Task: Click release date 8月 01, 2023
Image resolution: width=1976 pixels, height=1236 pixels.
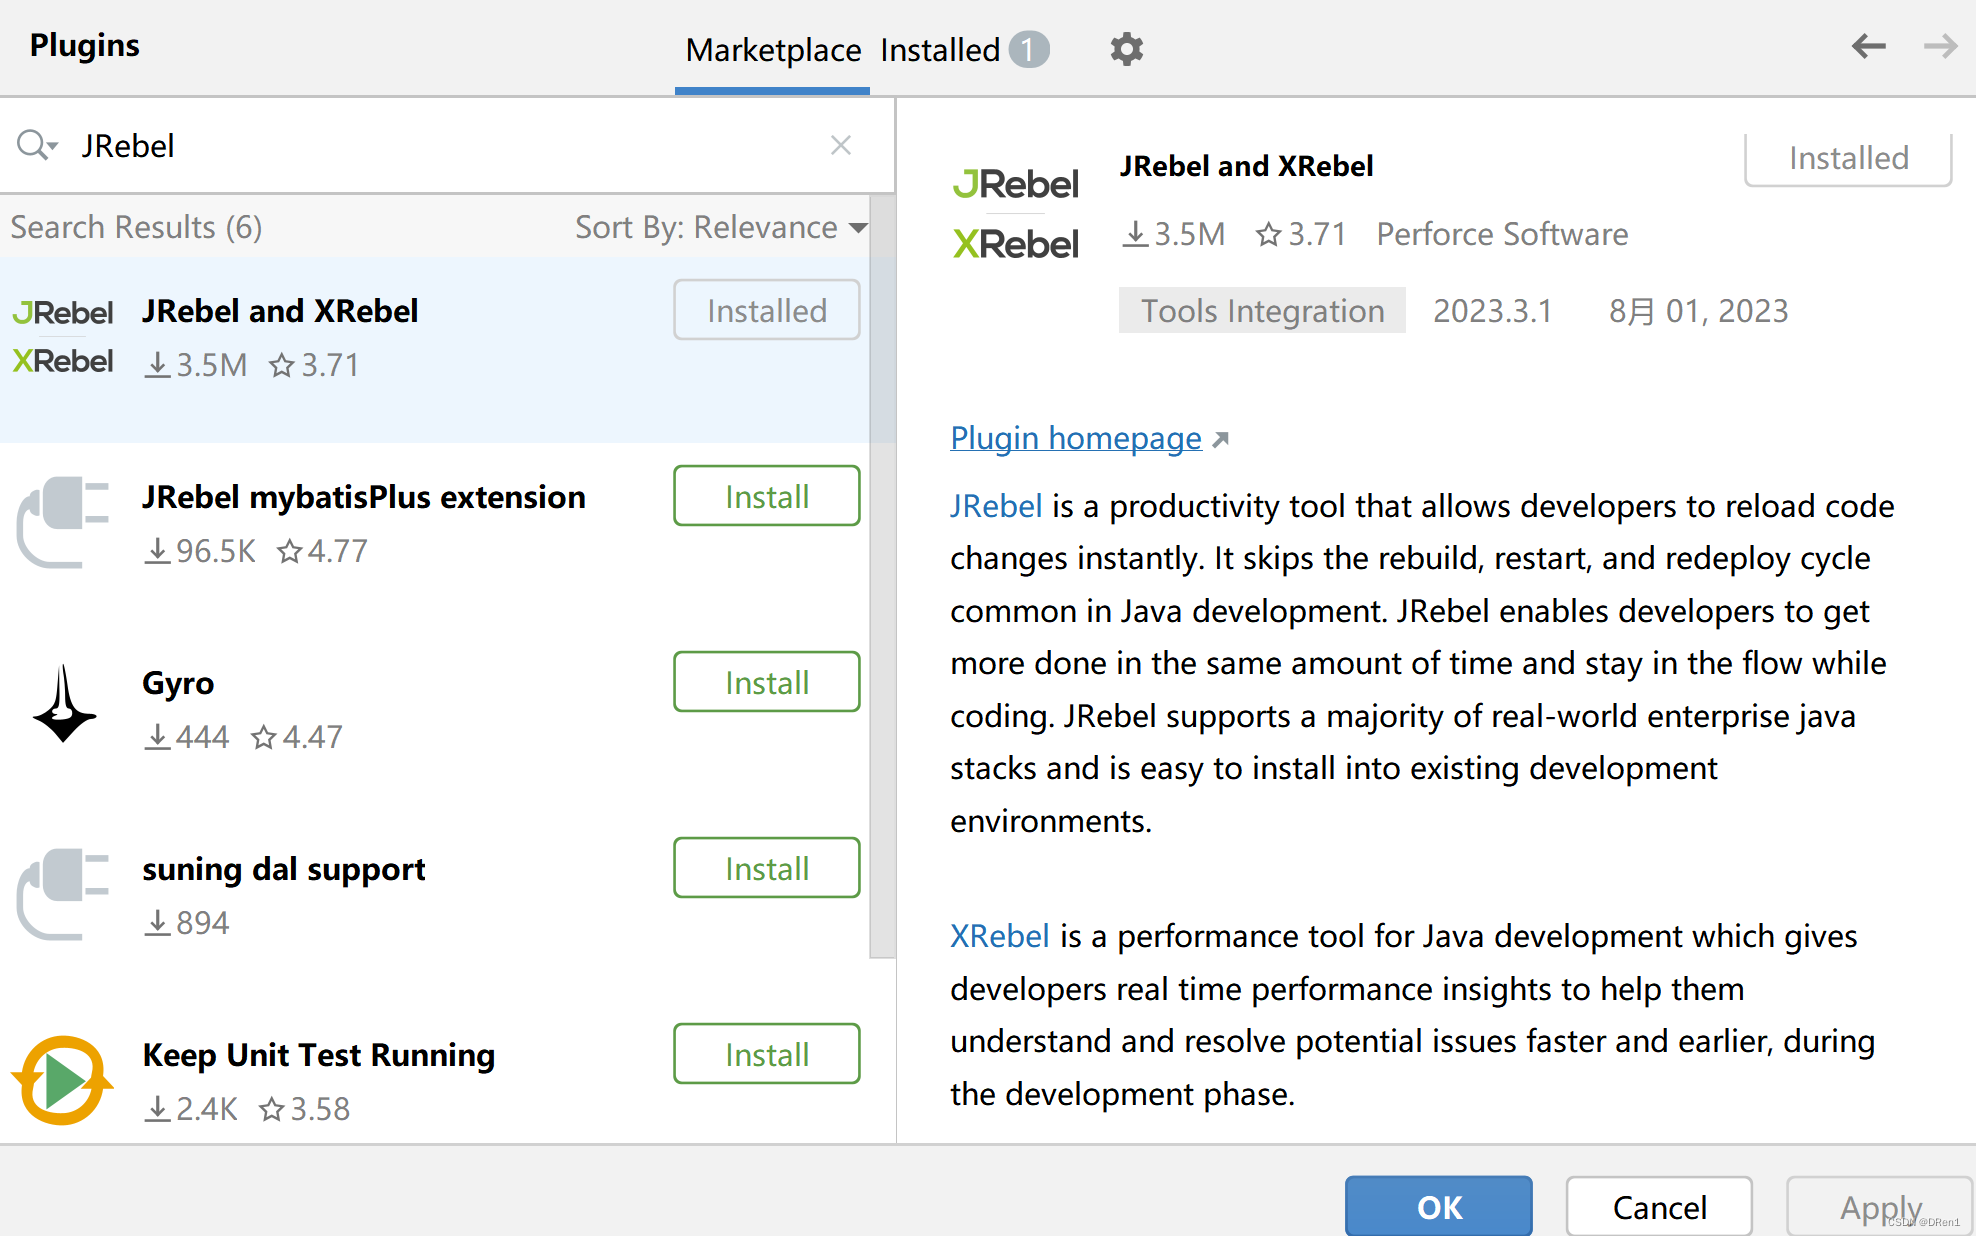Action: pos(1698,311)
